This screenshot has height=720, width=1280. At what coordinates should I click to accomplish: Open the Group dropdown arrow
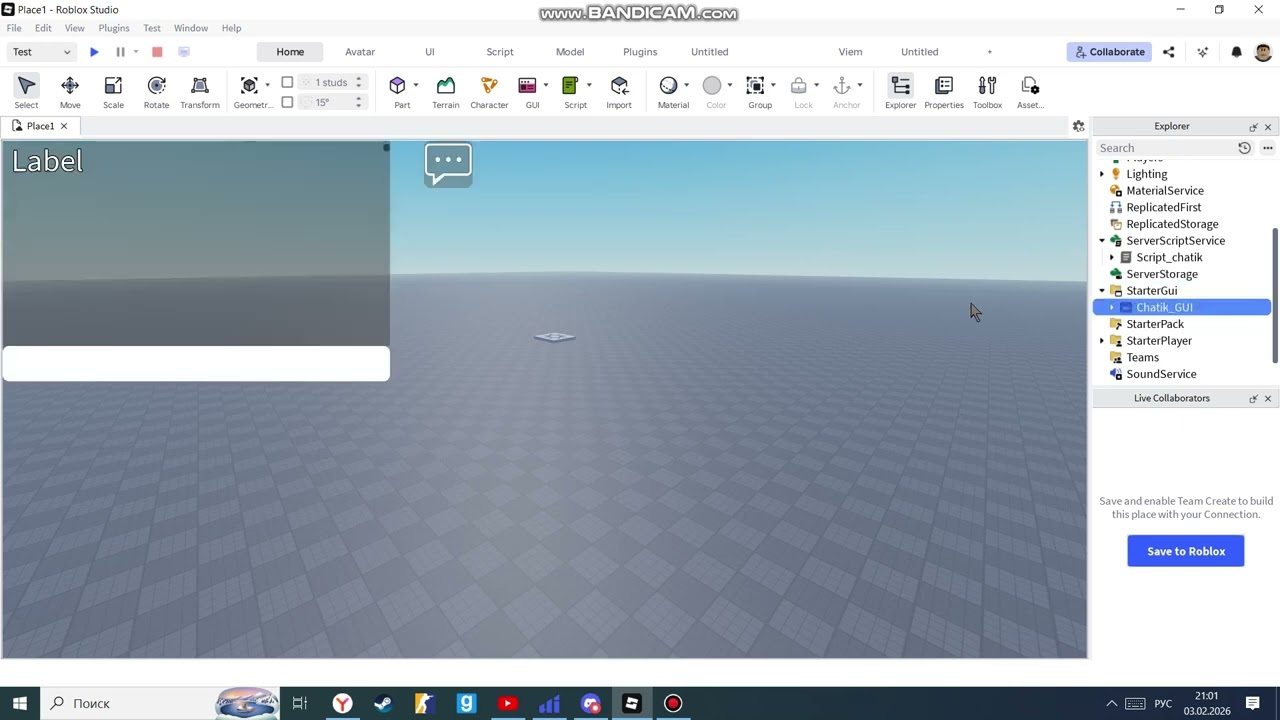click(773, 85)
